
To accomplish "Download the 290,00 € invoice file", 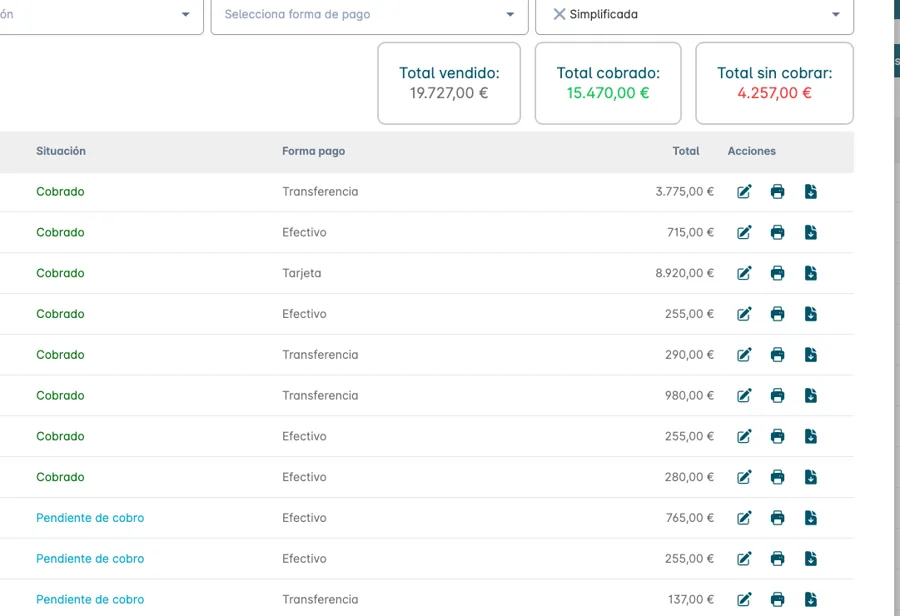I will (x=810, y=355).
